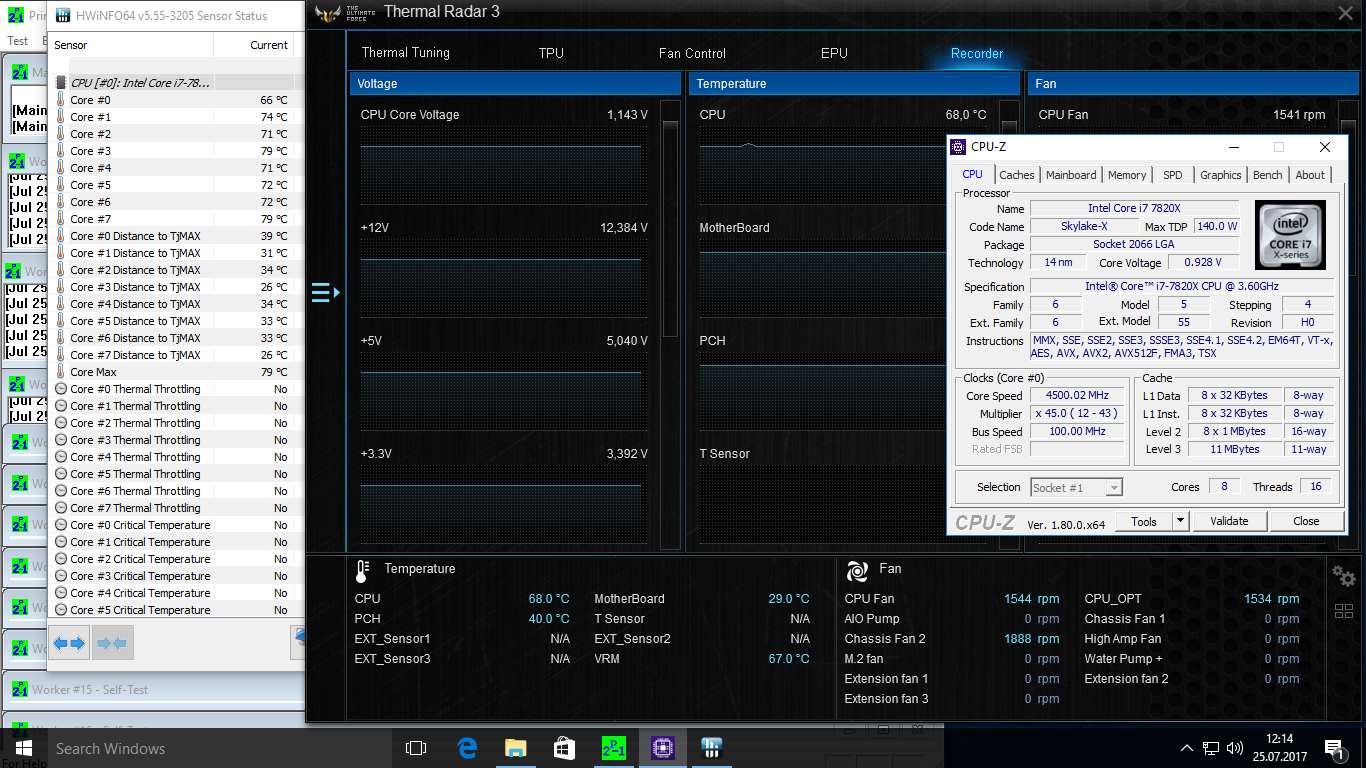Image resolution: width=1366 pixels, height=768 pixels.
Task: Open the Action Center notifications
Action: (1333, 748)
